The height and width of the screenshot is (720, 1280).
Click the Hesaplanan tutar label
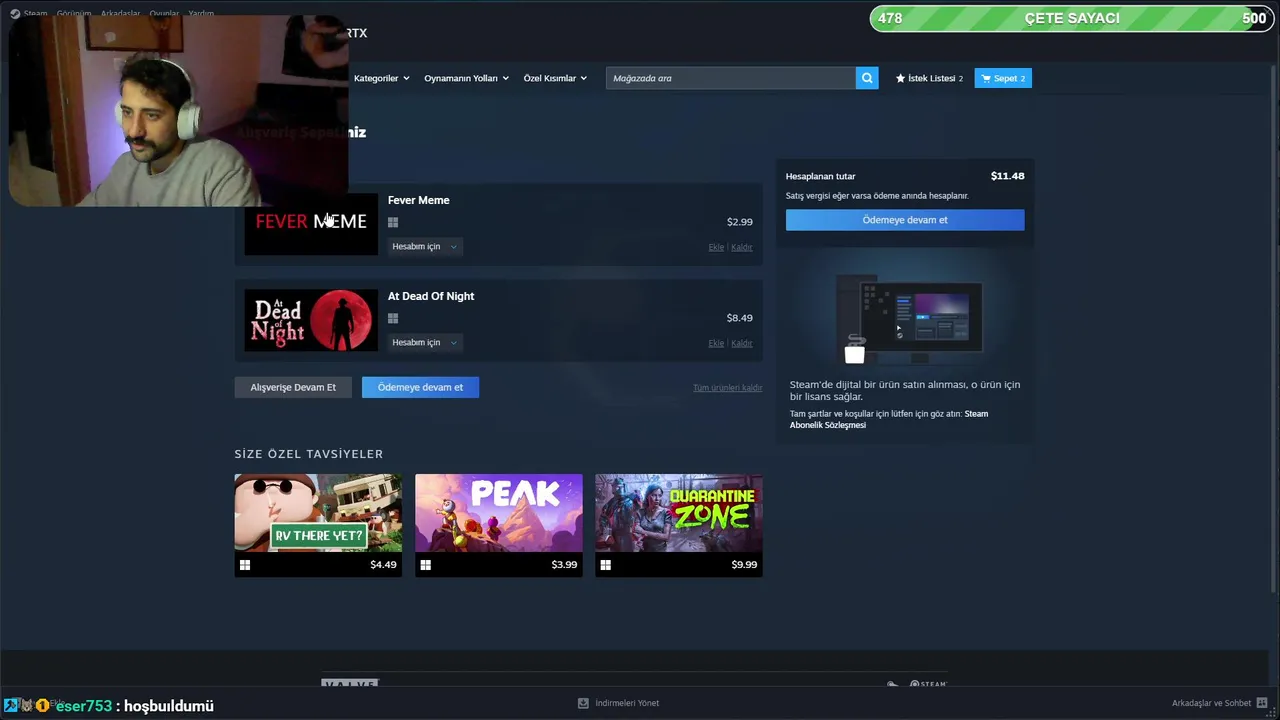(820, 176)
